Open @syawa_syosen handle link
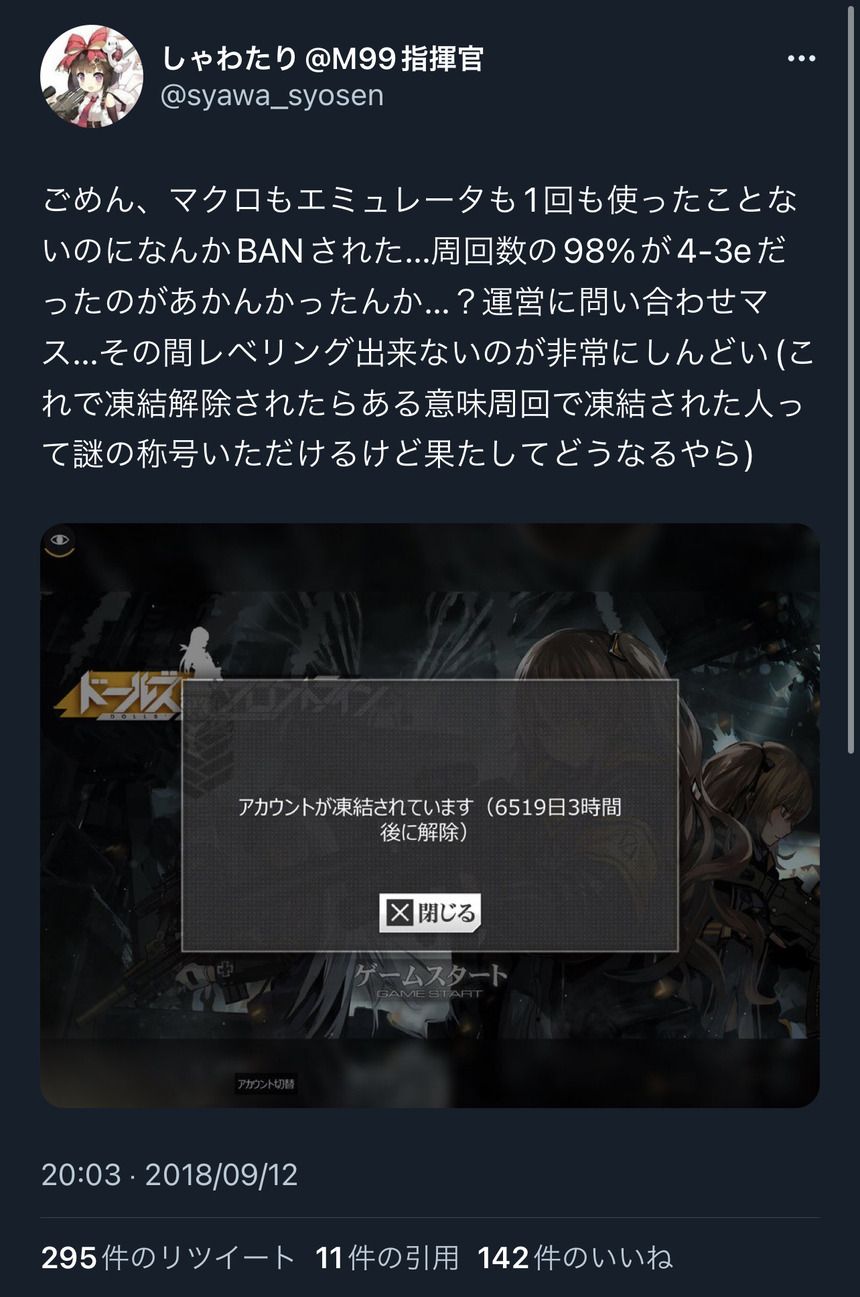 [x=271, y=96]
